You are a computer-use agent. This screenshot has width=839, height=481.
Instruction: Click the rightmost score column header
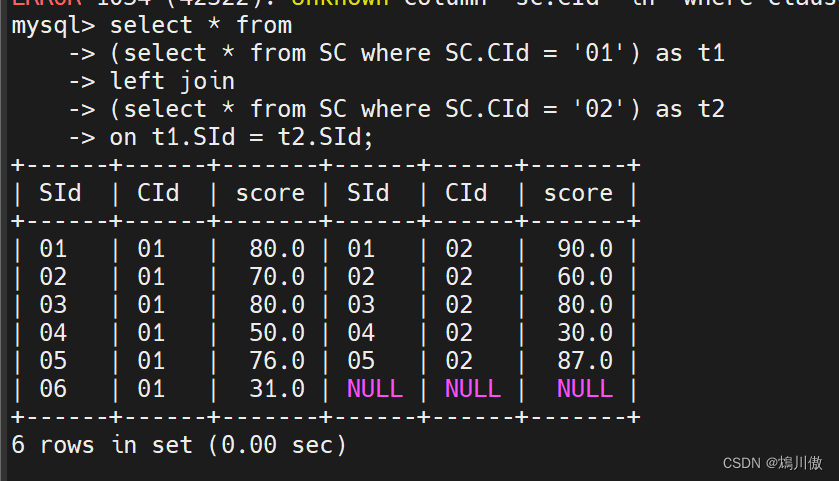click(x=577, y=193)
